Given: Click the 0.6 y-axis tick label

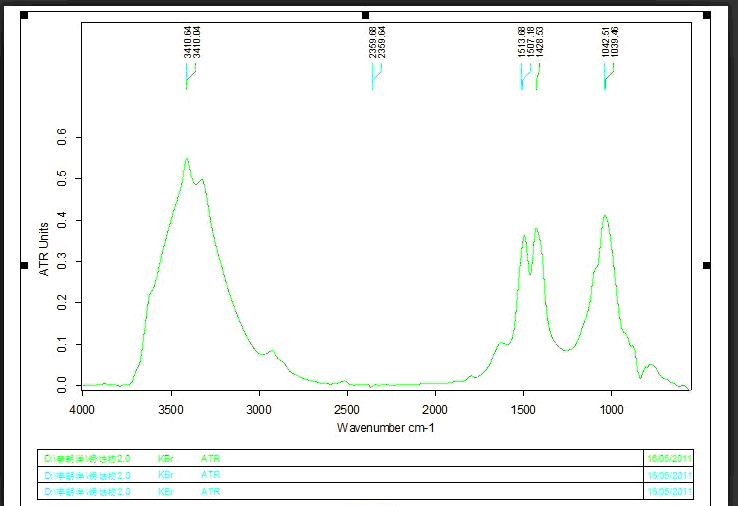Looking at the screenshot, I should pos(62,137).
